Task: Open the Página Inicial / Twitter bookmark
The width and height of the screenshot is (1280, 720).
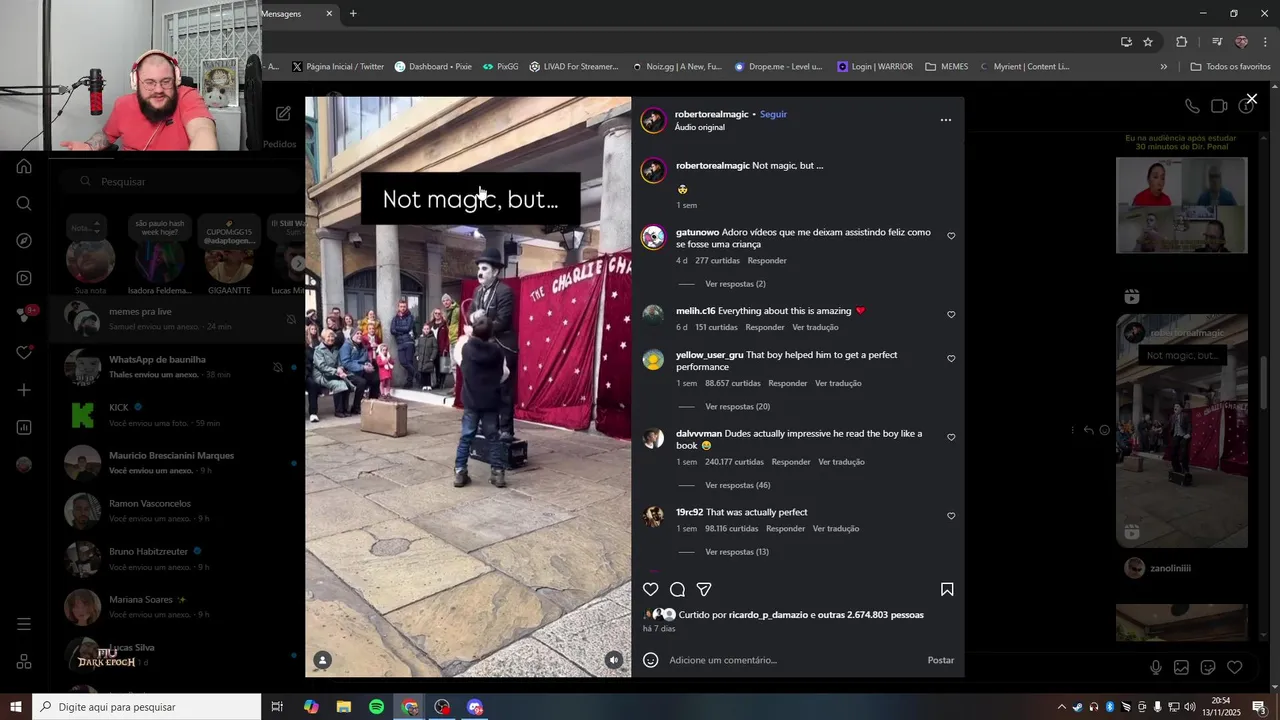Action: point(338,67)
